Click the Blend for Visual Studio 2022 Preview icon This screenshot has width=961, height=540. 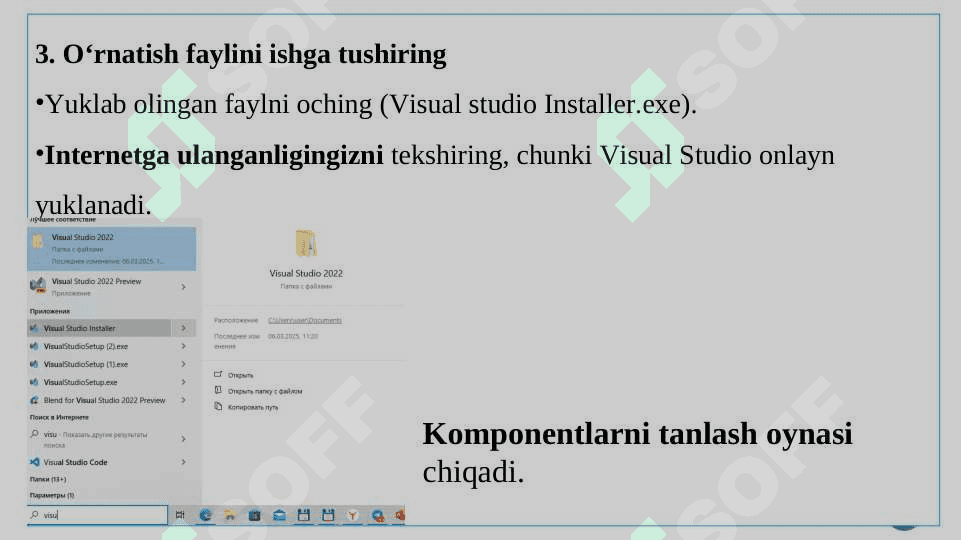(x=34, y=400)
